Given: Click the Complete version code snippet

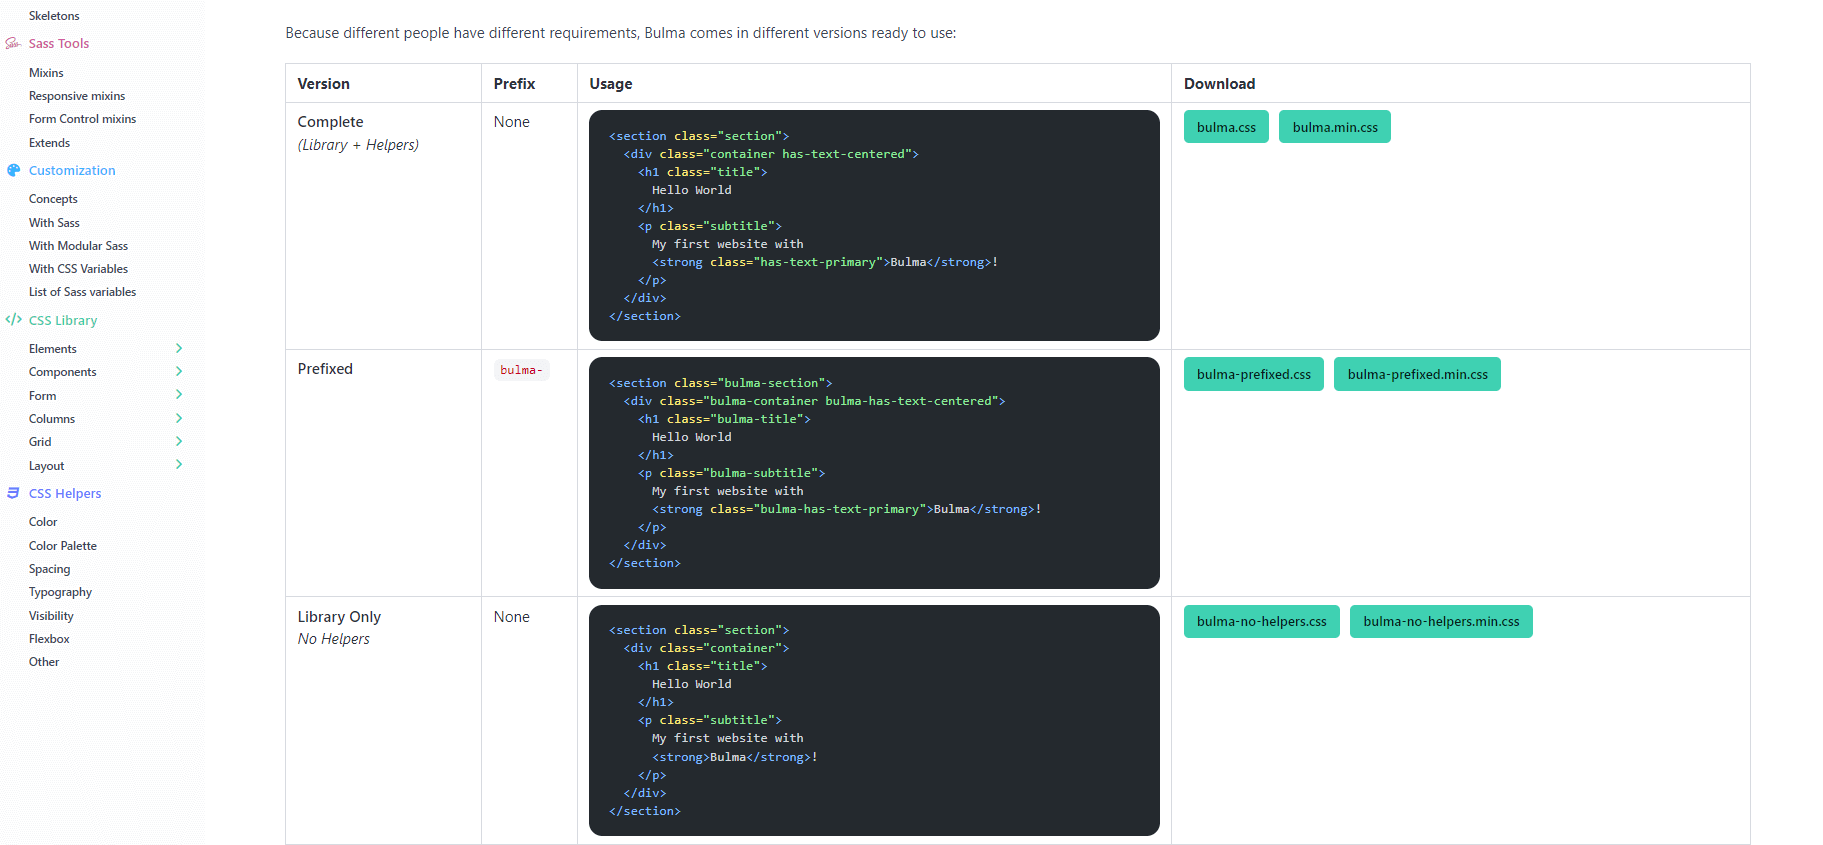Looking at the screenshot, I should coord(874,226).
